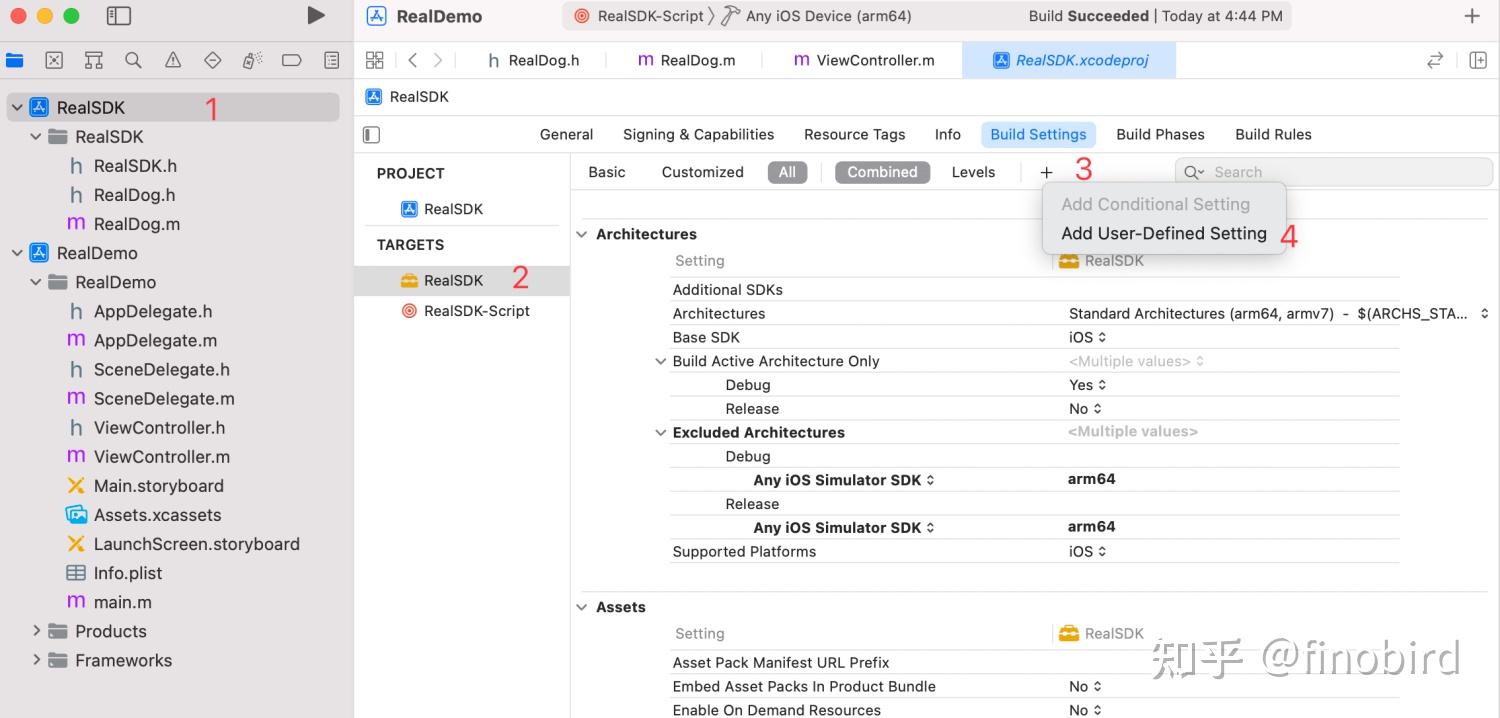
Task: Go back with the left arrow
Action: click(412, 60)
